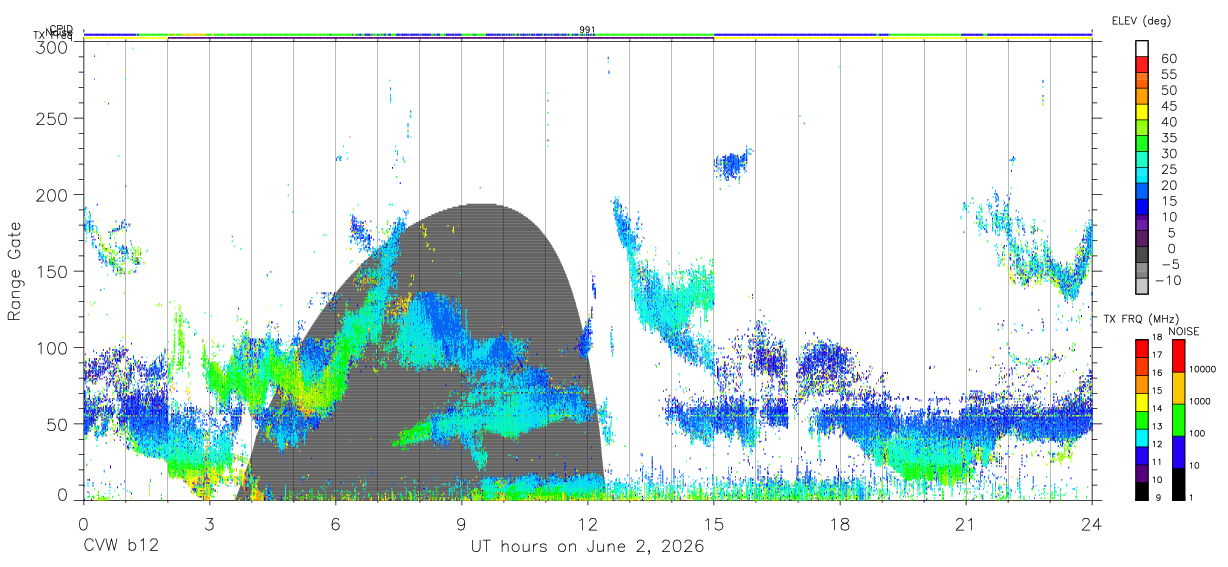The image size is (1228, 567).
Task: Click the scatter cluster near hour 15 gate 220
Action: [733, 164]
